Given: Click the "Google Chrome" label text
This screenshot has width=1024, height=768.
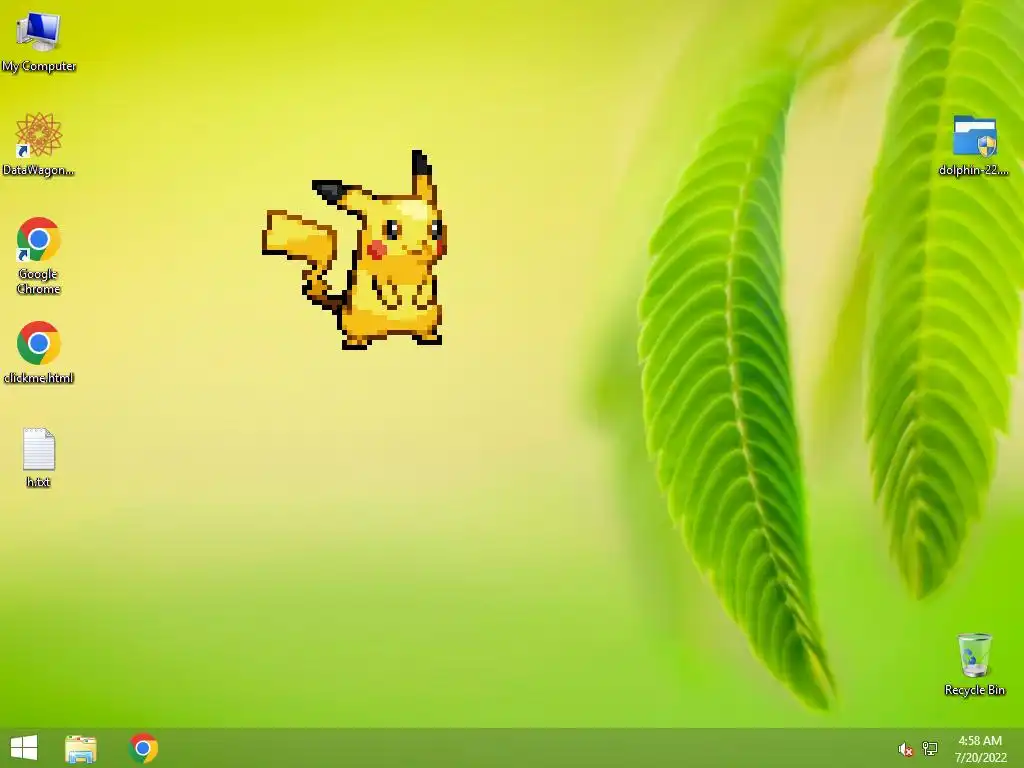Looking at the screenshot, I should [39, 281].
